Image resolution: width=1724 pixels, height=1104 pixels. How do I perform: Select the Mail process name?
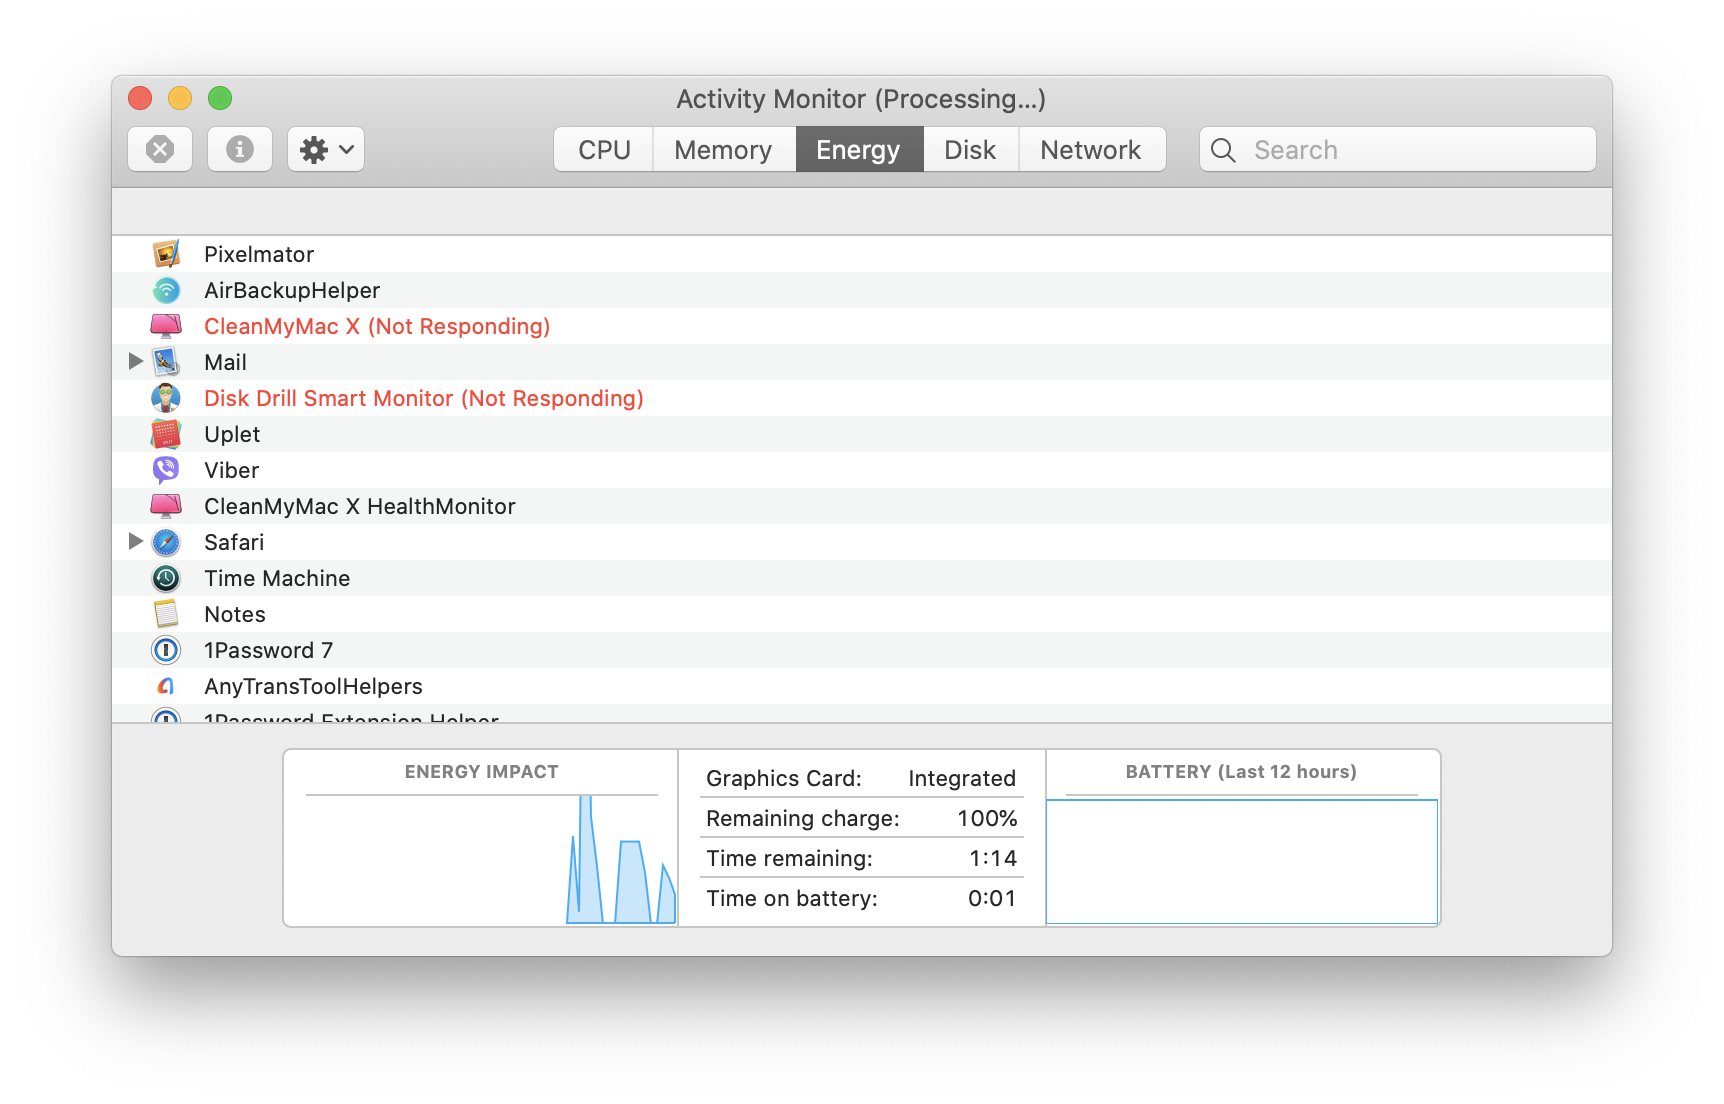tap(225, 362)
